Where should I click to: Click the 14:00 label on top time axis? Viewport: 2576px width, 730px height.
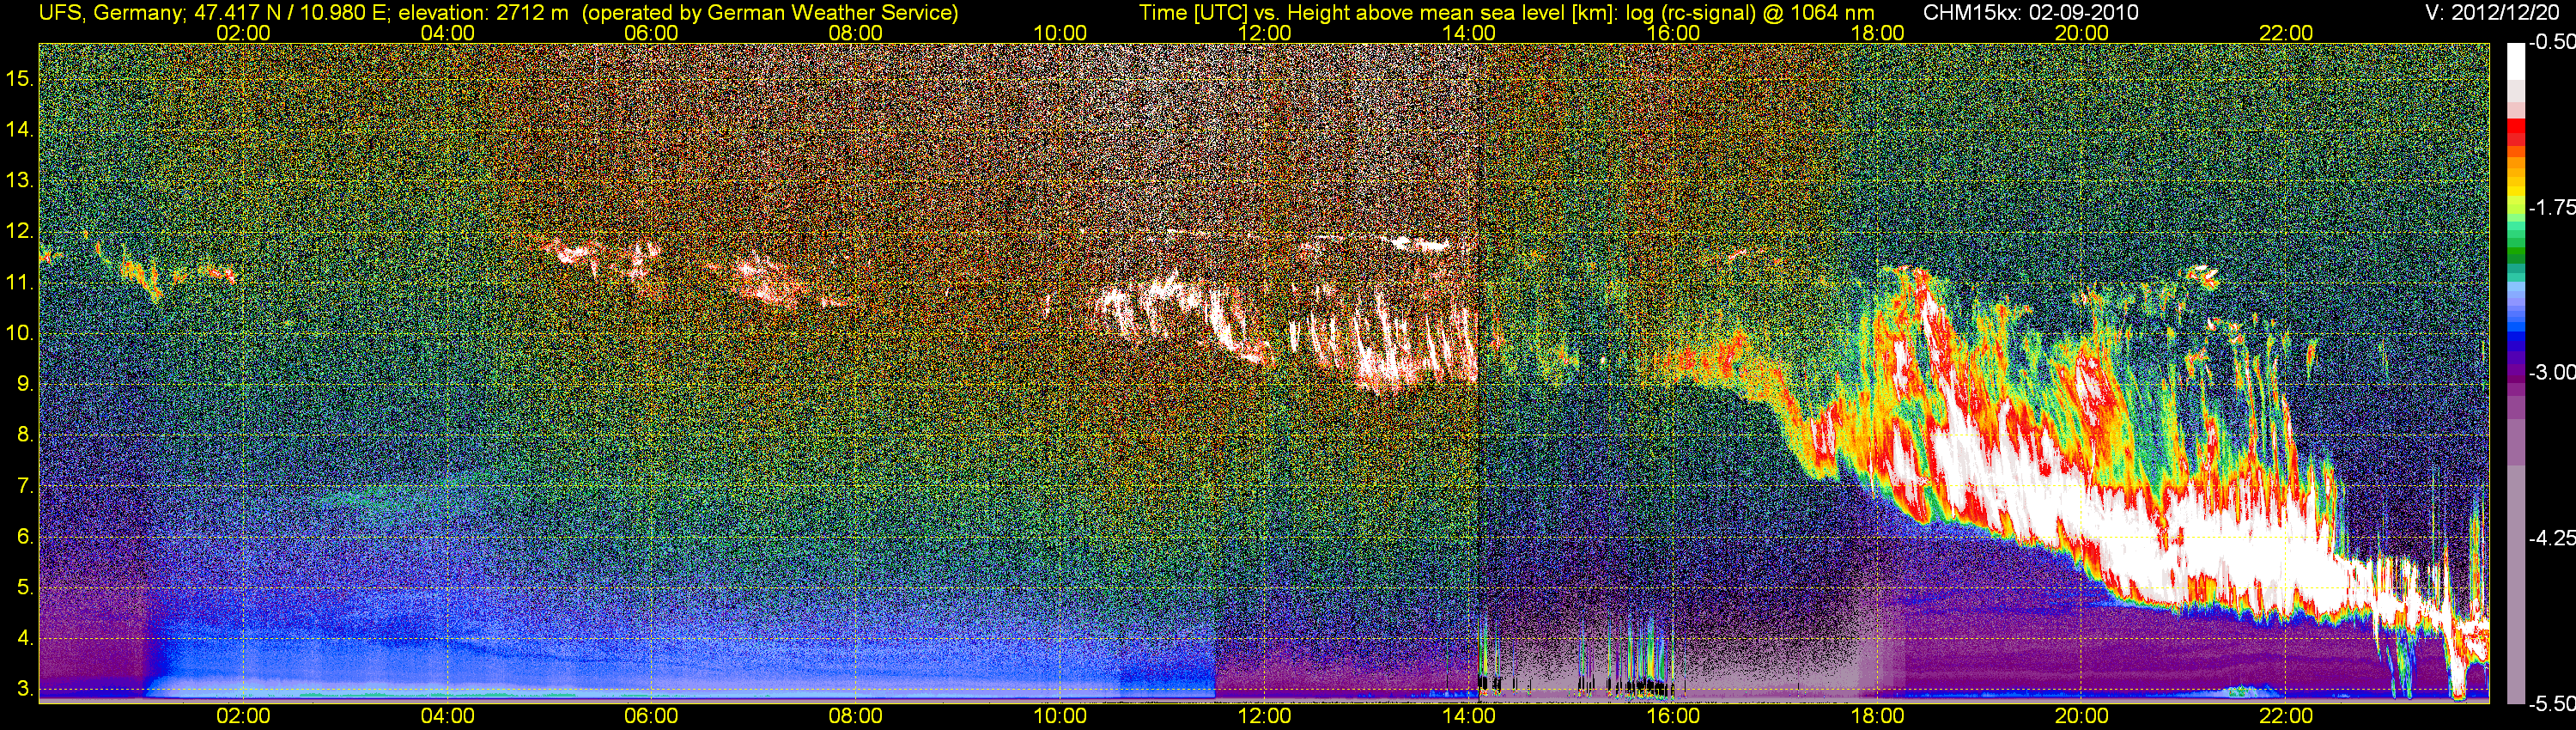click(x=1468, y=33)
